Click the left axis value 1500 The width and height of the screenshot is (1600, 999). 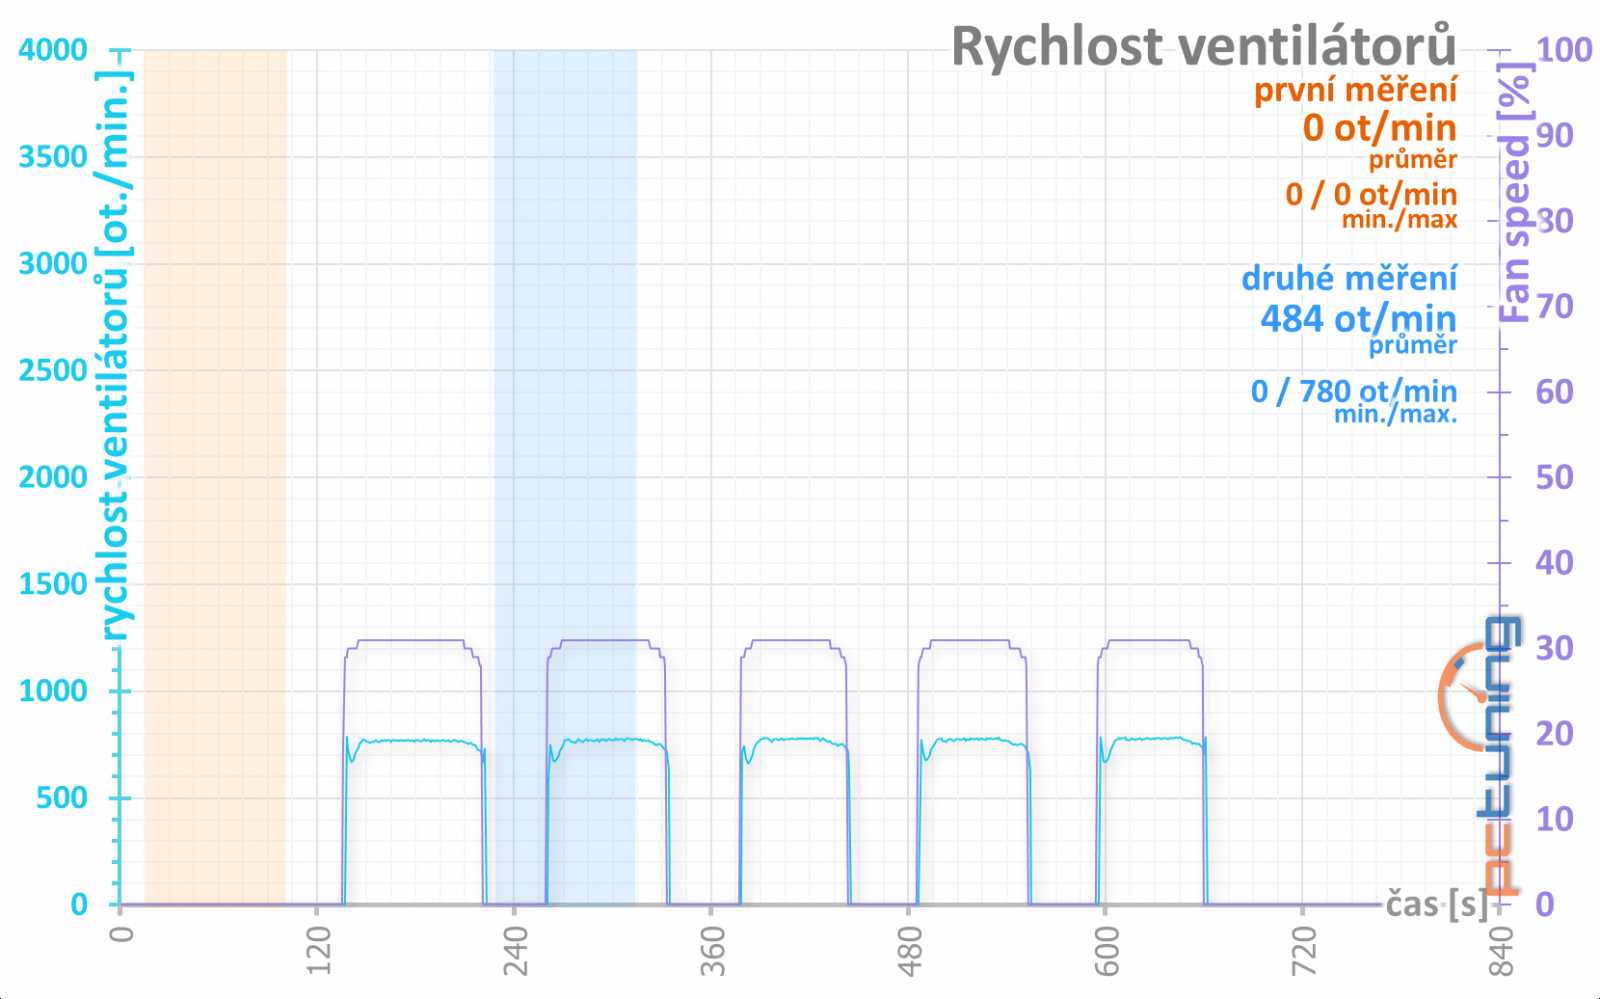pyautogui.click(x=53, y=584)
